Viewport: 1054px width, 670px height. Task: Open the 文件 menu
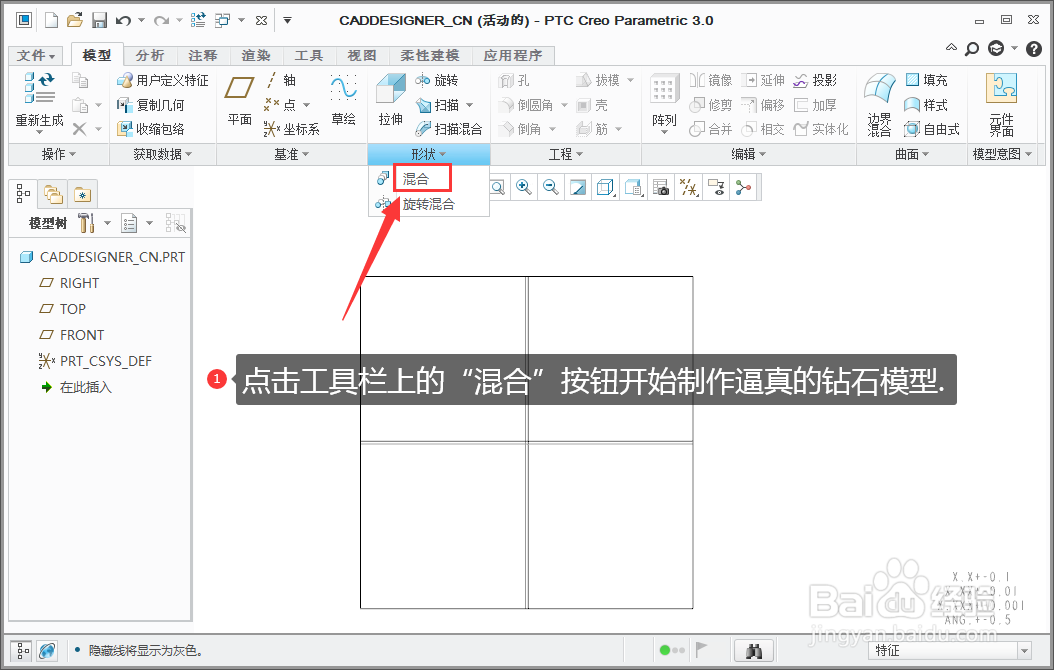click(35, 55)
